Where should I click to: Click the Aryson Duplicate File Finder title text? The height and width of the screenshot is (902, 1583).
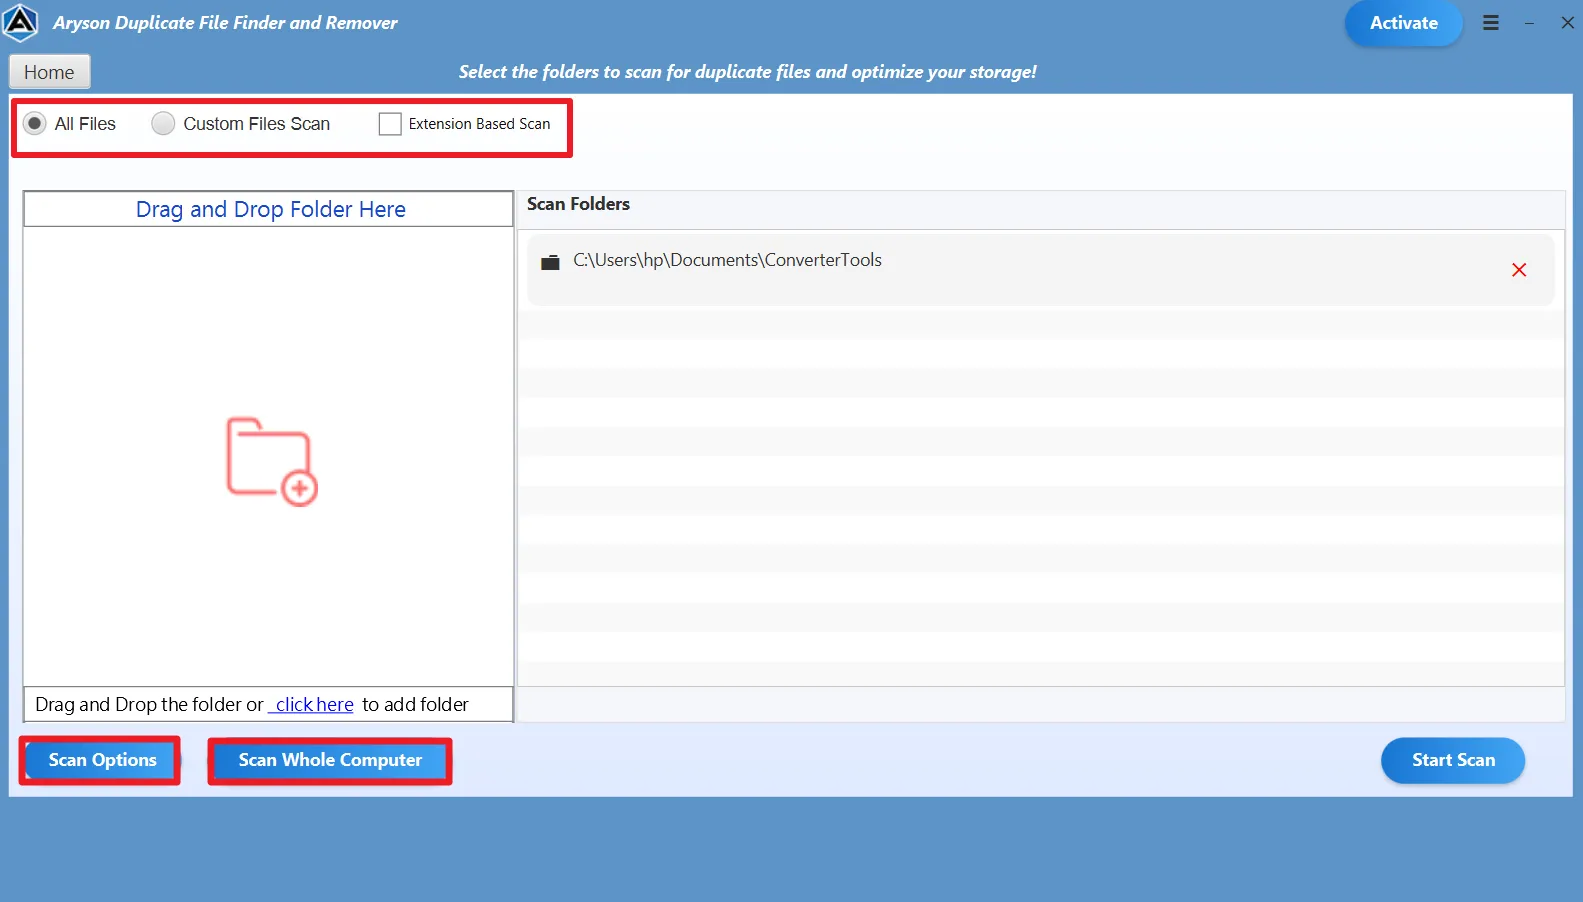(225, 23)
